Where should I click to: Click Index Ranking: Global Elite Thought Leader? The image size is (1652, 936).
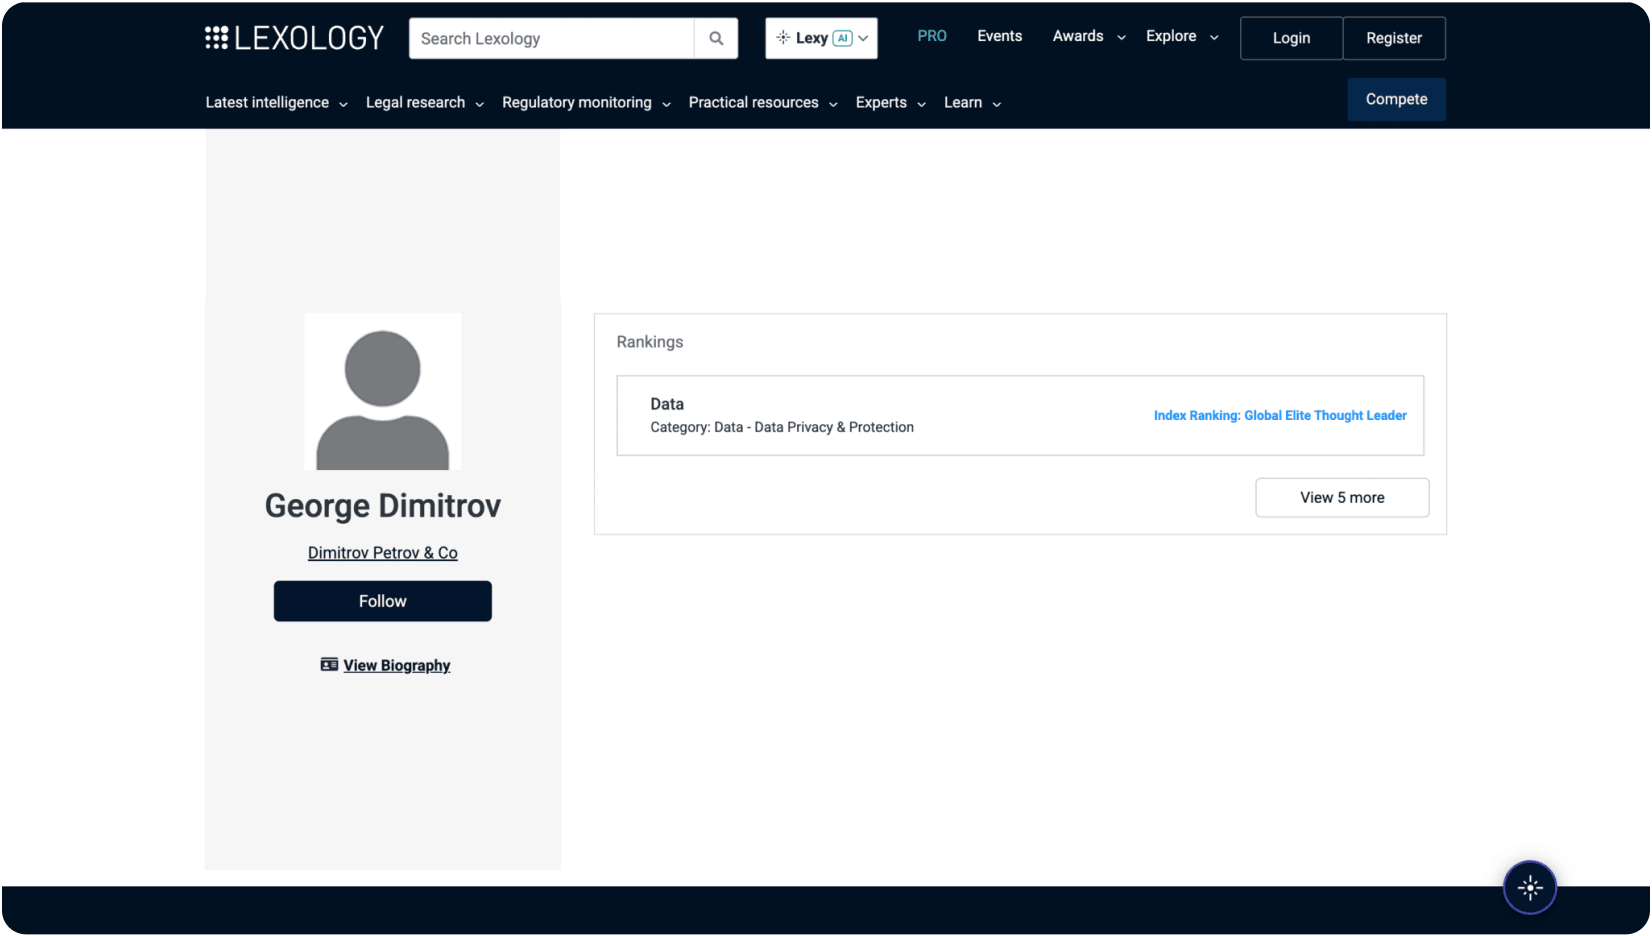click(1280, 415)
